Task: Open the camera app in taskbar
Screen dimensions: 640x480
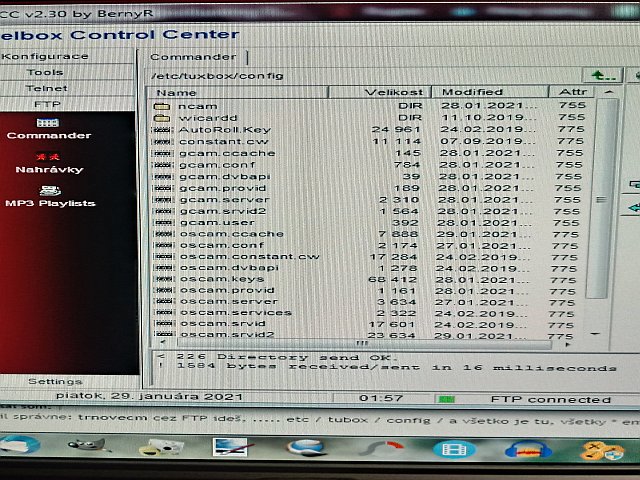Action: (162, 447)
